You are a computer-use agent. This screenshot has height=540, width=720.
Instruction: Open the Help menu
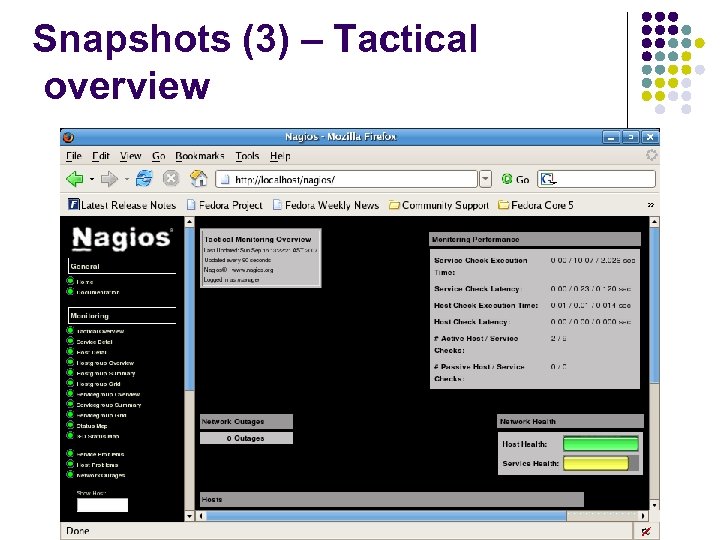click(280, 156)
